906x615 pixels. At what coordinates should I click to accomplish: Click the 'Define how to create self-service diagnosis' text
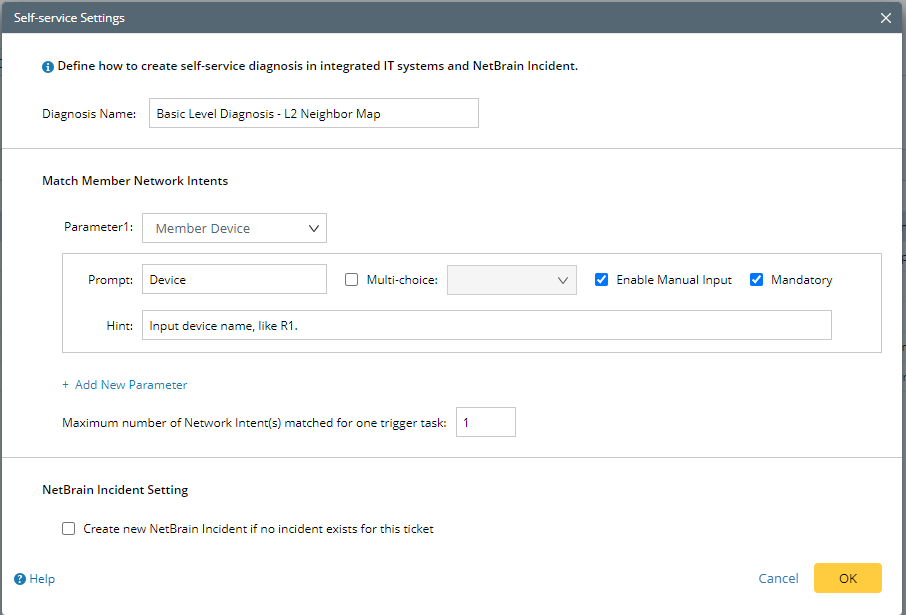(x=318, y=66)
